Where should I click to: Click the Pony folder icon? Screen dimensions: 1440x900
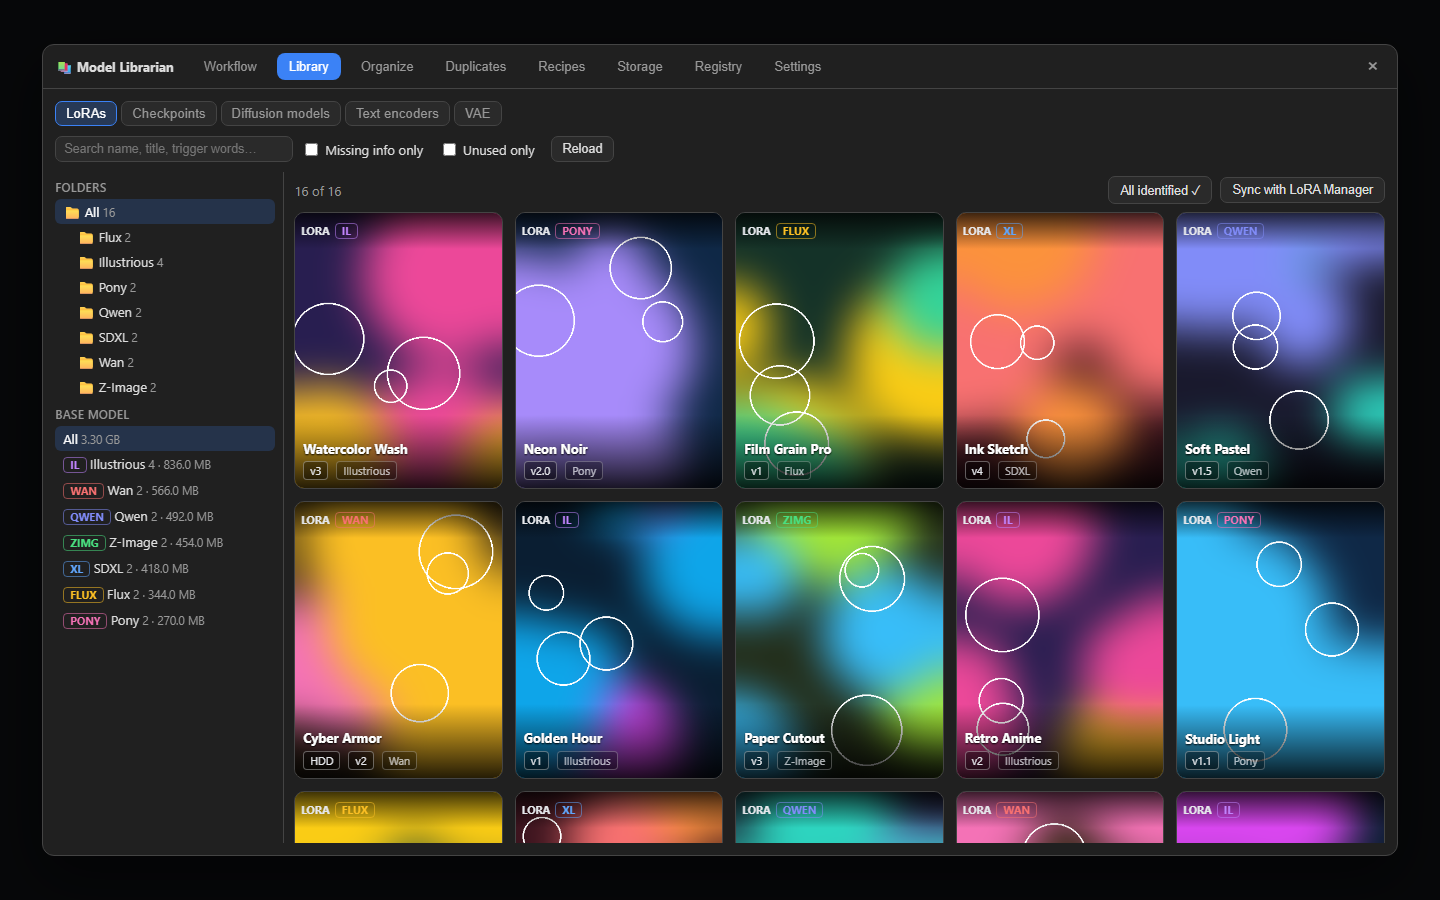tap(86, 288)
